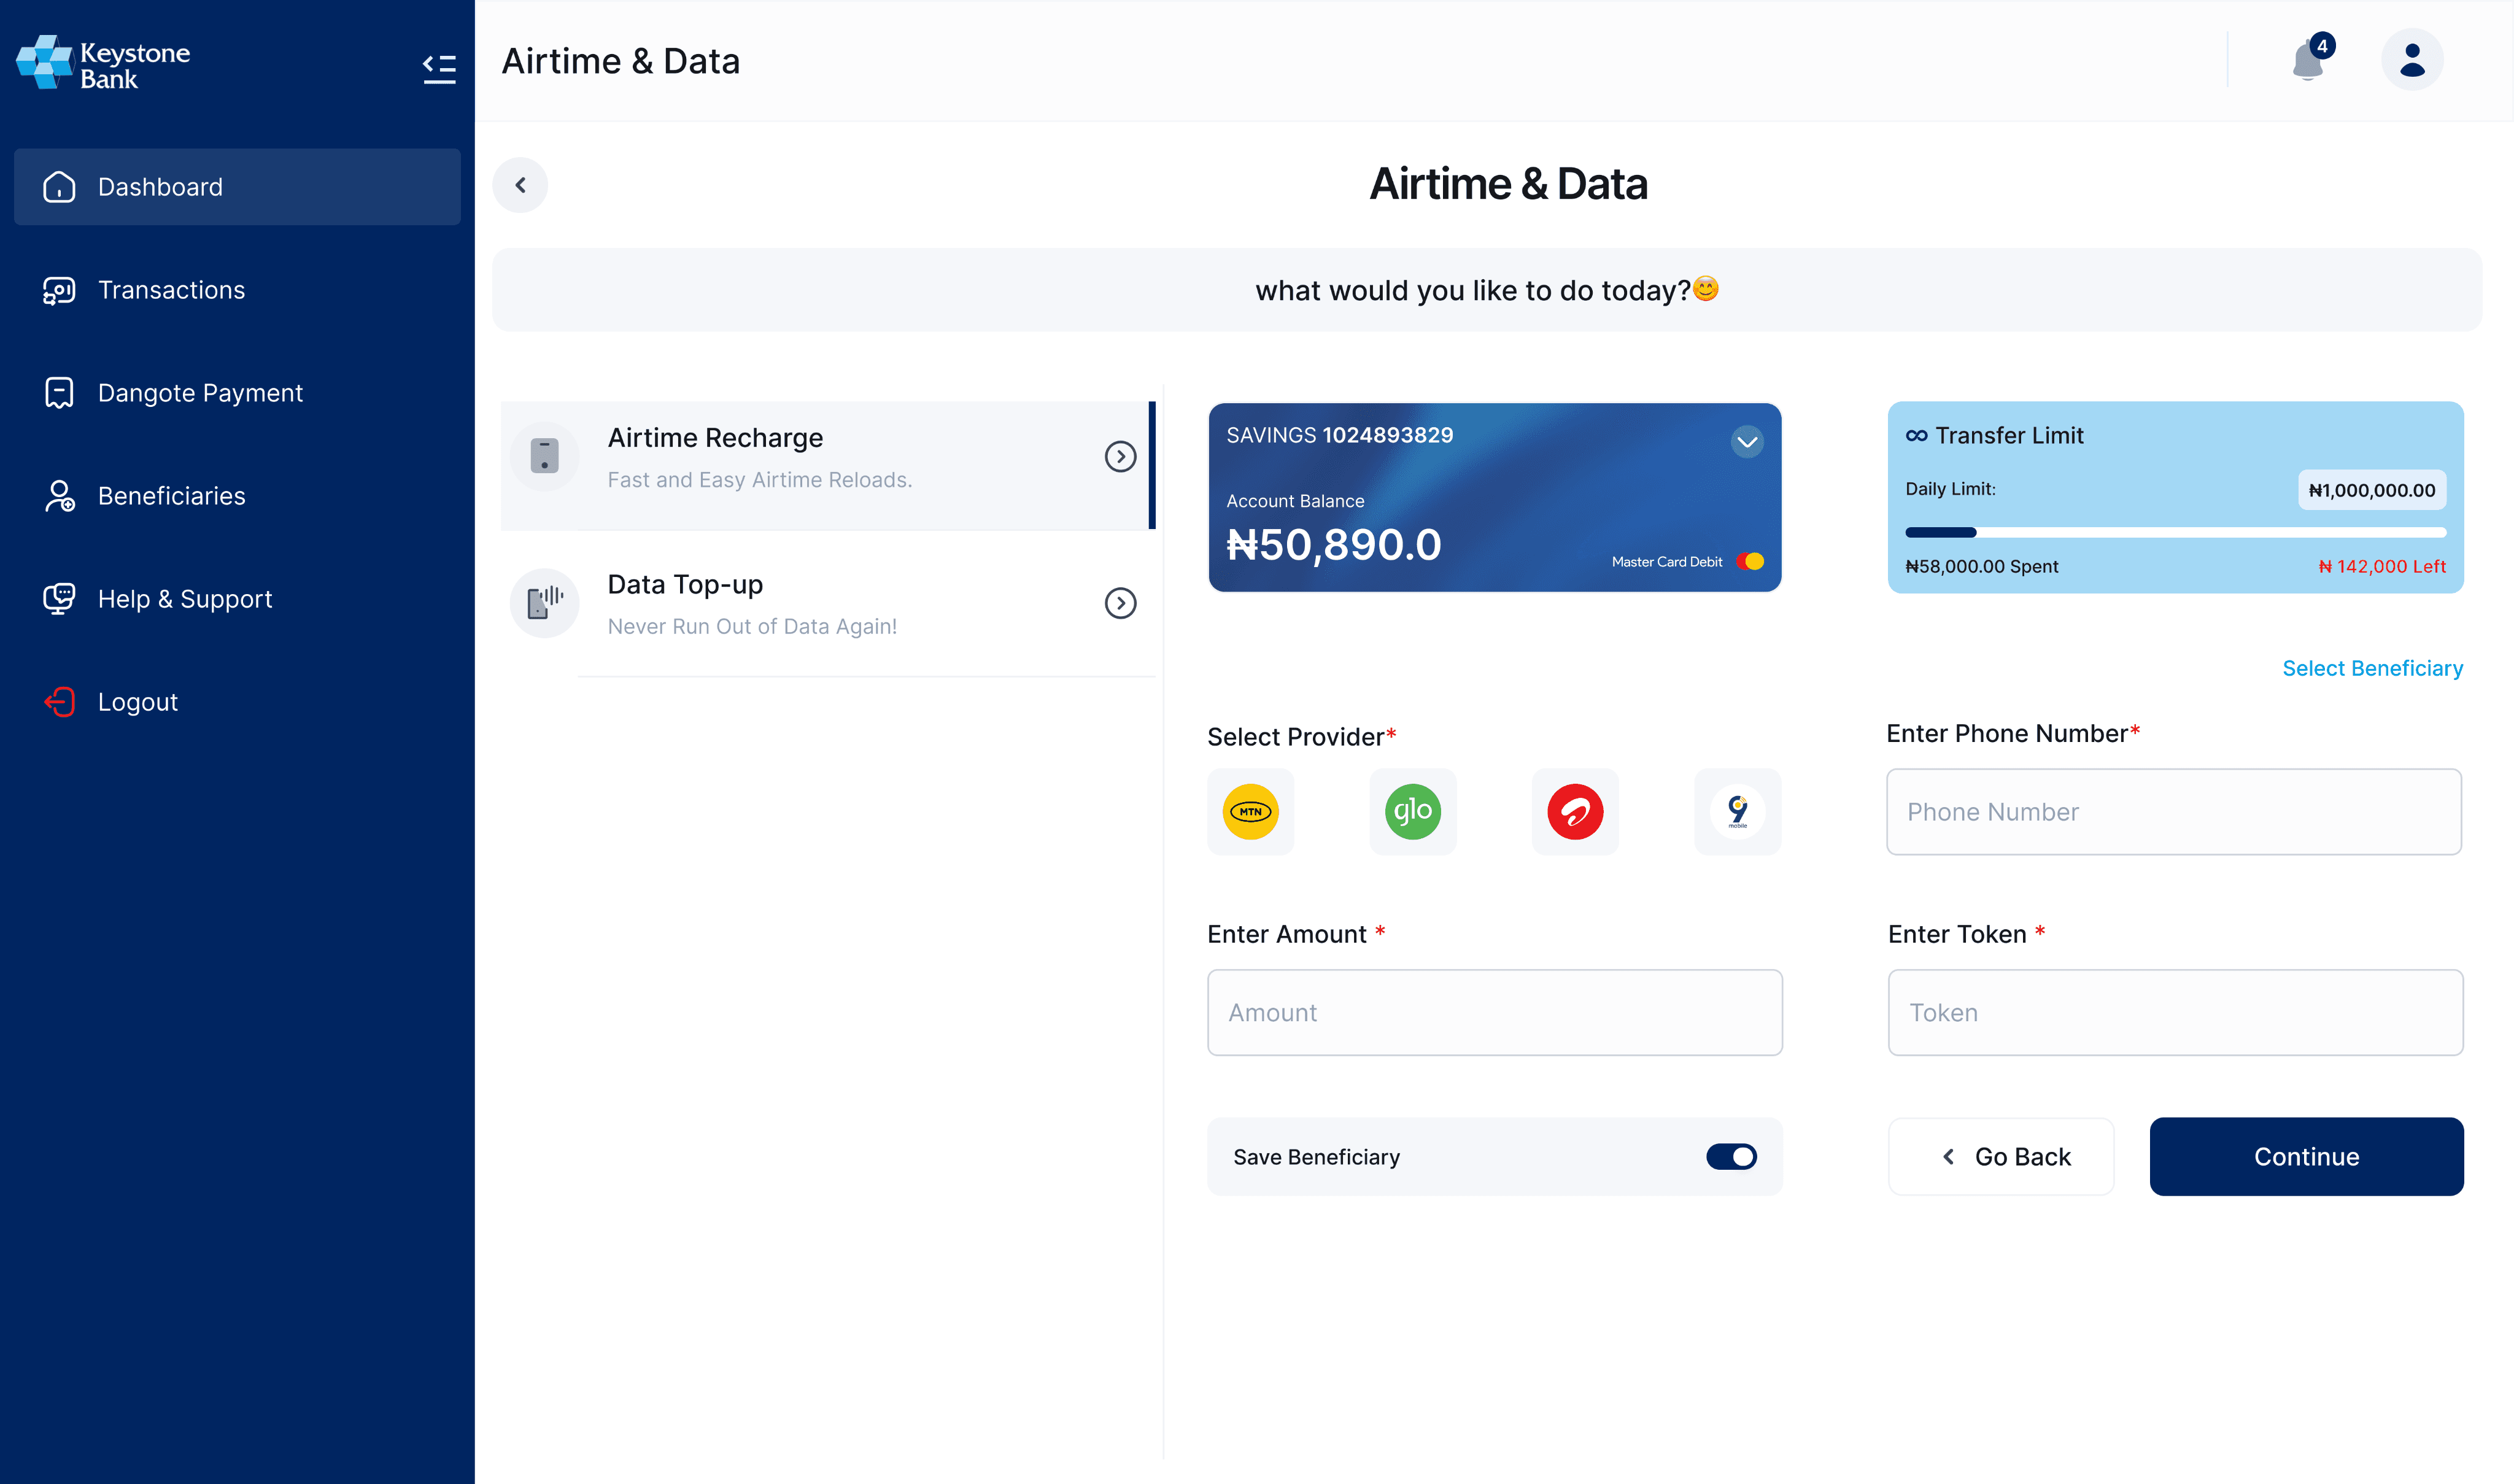Open Airtime Recharge arrow chevron

[x=1120, y=456]
